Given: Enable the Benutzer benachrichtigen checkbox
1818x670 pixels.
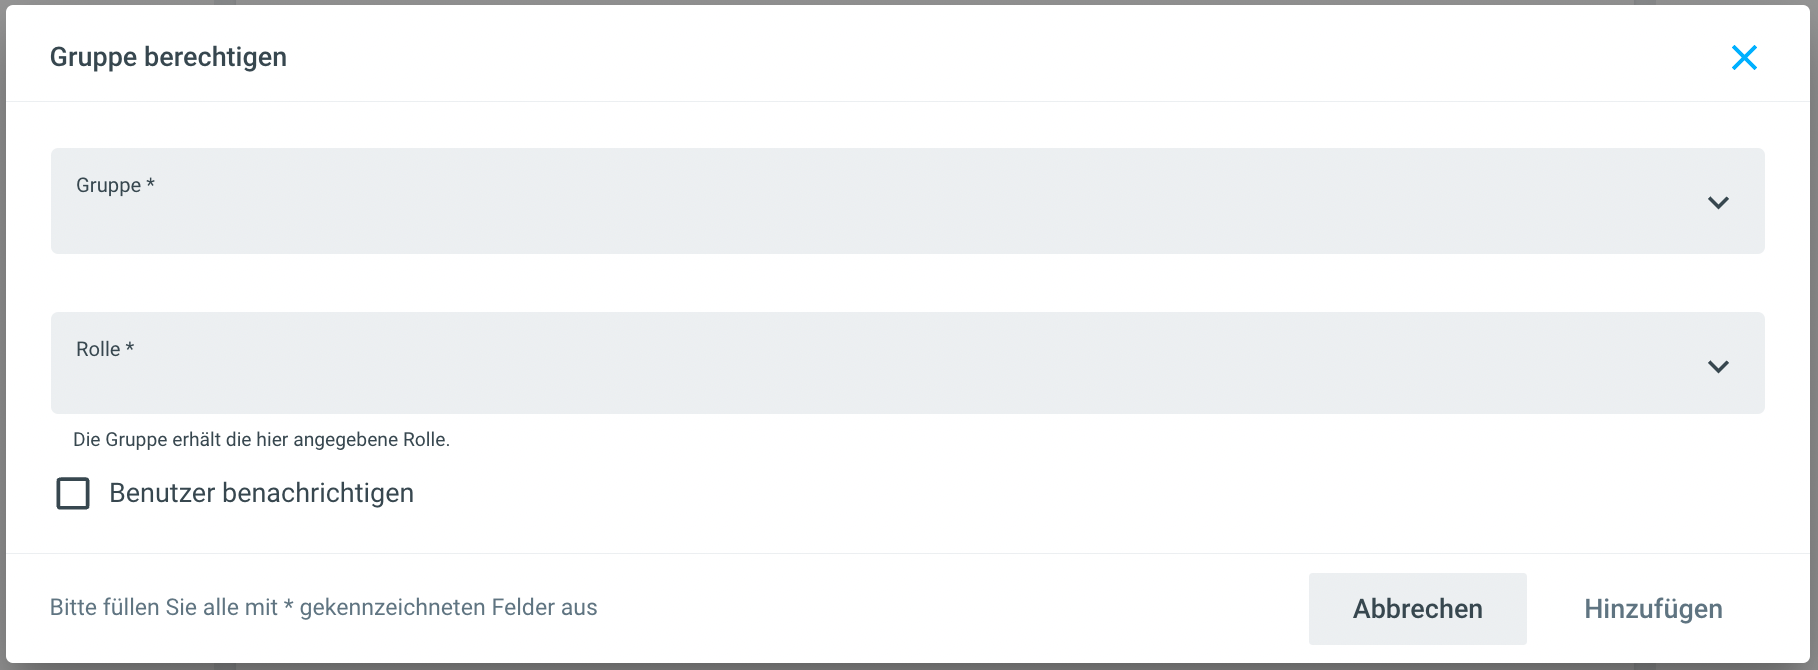Looking at the screenshot, I should click(x=73, y=493).
